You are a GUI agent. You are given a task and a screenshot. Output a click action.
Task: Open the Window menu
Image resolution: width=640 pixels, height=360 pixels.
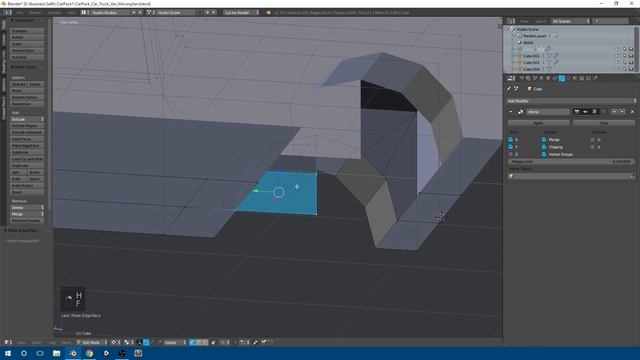click(x=54, y=13)
